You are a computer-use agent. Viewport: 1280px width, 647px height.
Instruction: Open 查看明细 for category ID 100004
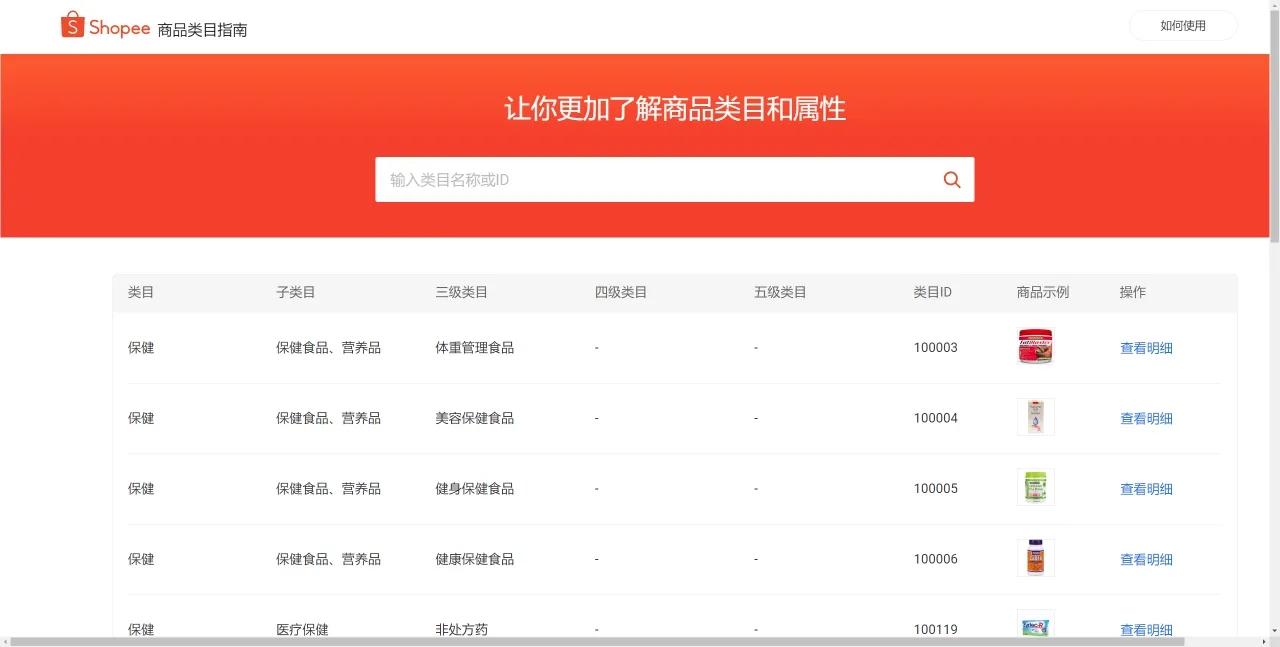point(1146,418)
